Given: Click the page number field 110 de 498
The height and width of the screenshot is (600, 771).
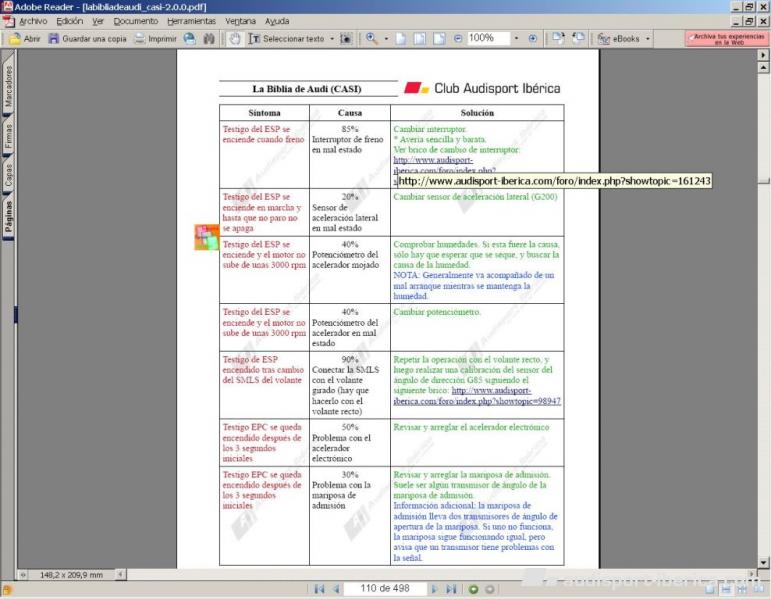Looking at the screenshot, I should tap(385, 589).
